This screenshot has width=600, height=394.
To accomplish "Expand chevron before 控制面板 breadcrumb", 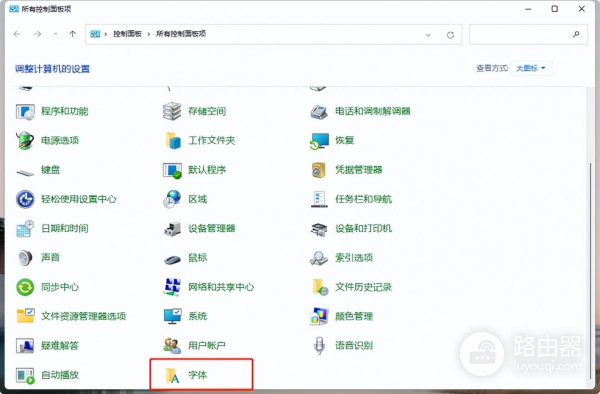I will 106,34.
